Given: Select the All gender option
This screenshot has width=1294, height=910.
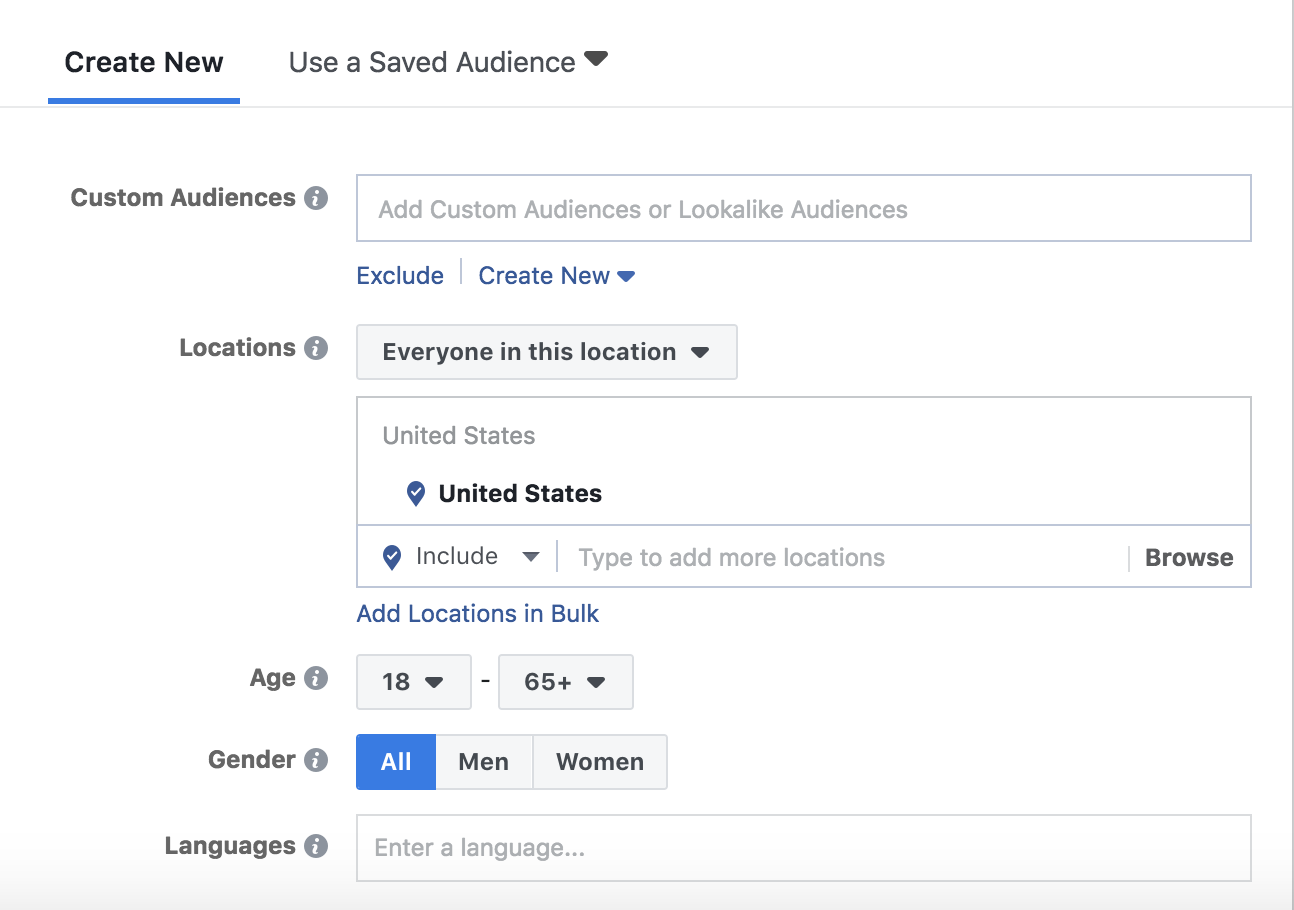Looking at the screenshot, I should 396,762.
